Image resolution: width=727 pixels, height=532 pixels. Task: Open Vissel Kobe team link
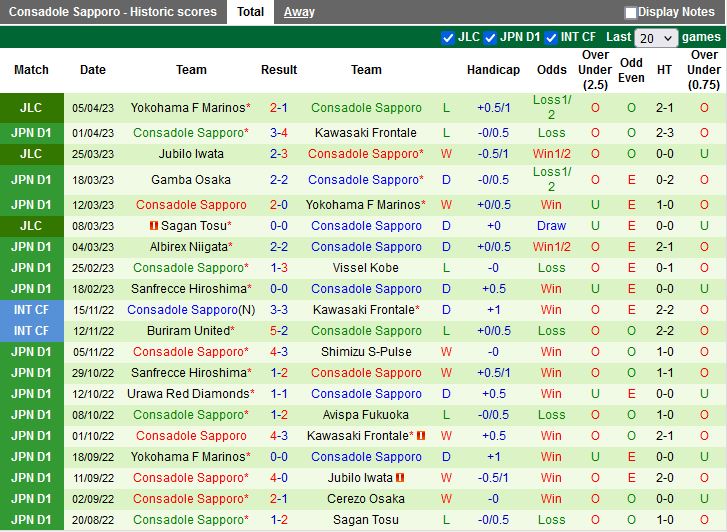(x=366, y=268)
